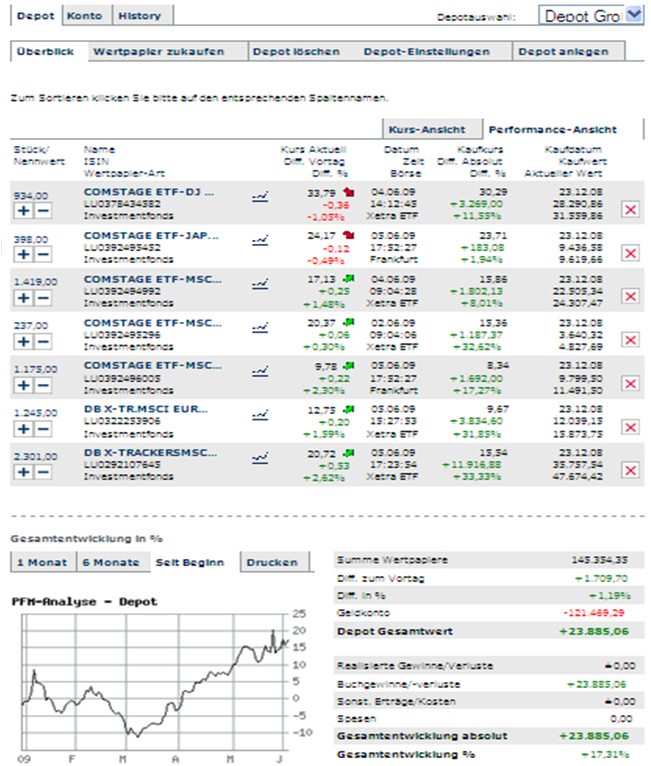Show 1 Monat performance chart

(x=42, y=562)
